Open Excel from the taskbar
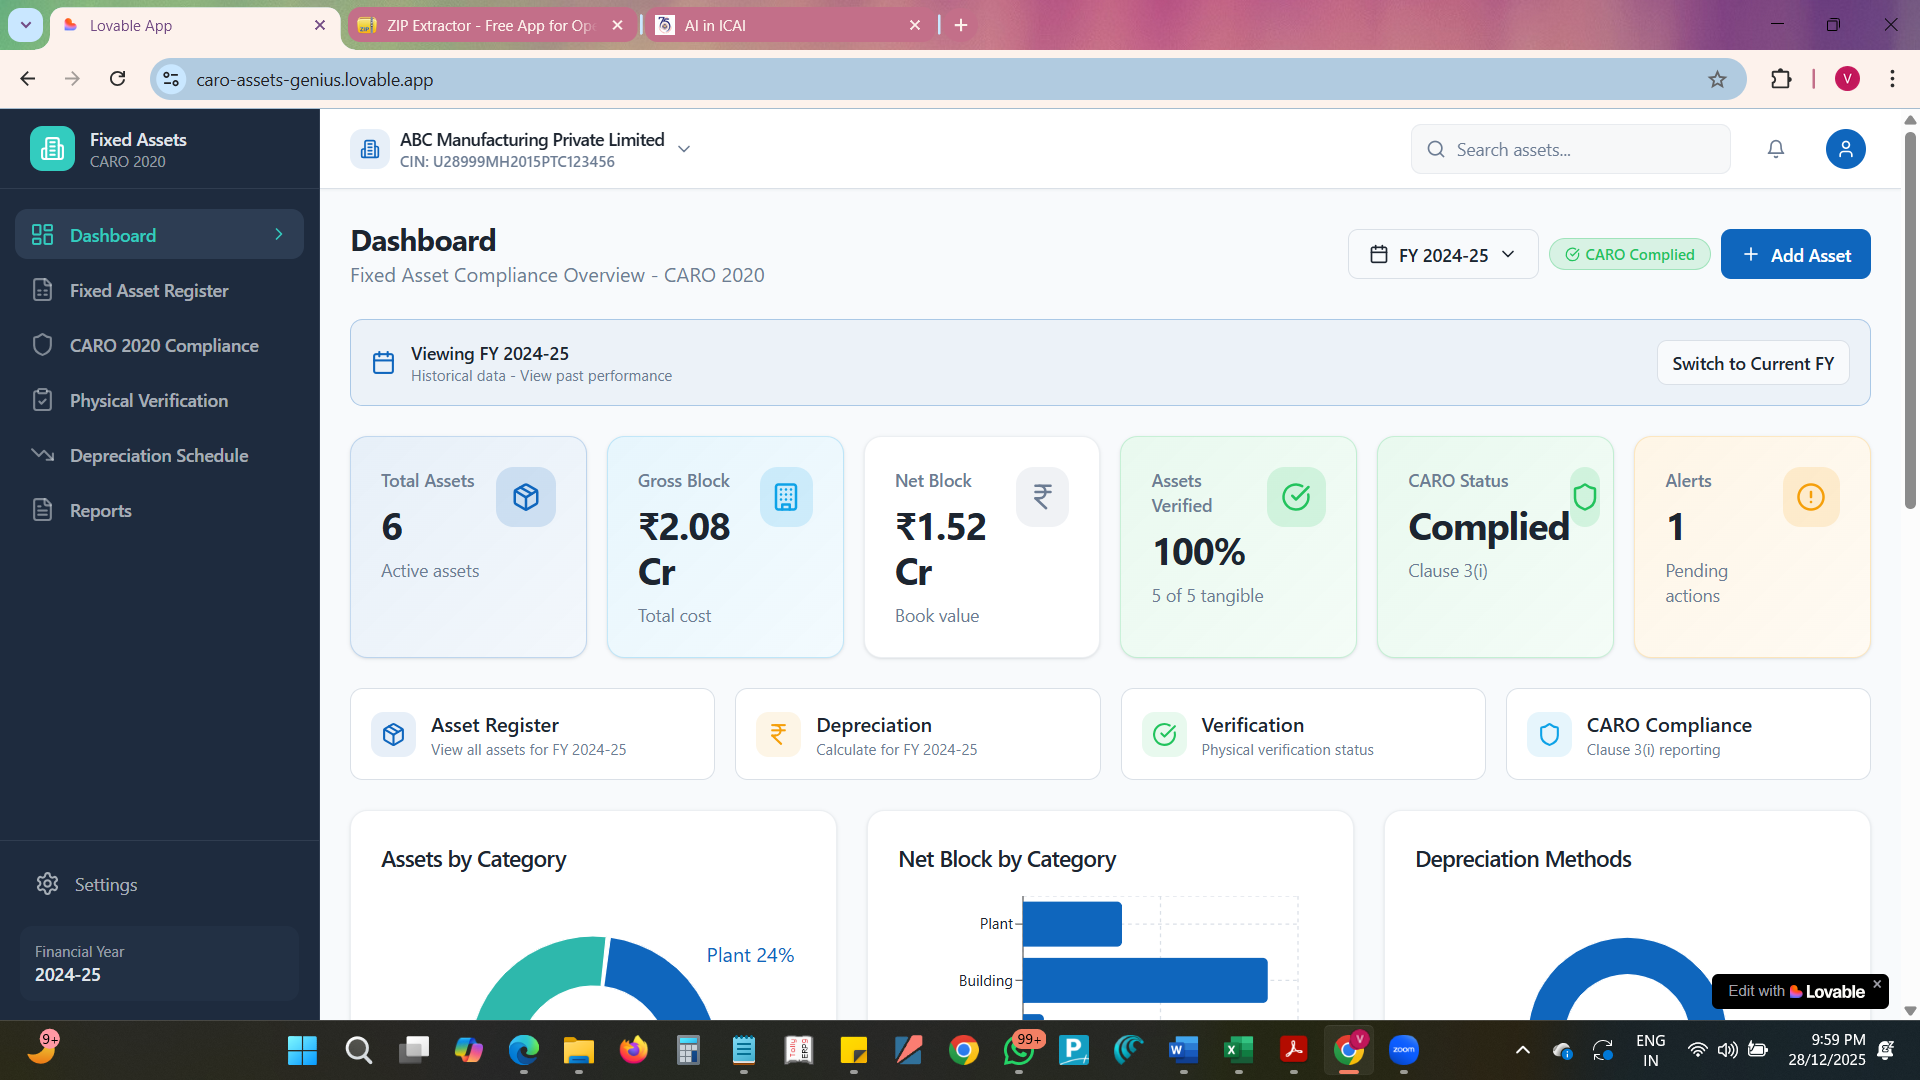The height and width of the screenshot is (1080, 1920). (x=1238, y=1050)
